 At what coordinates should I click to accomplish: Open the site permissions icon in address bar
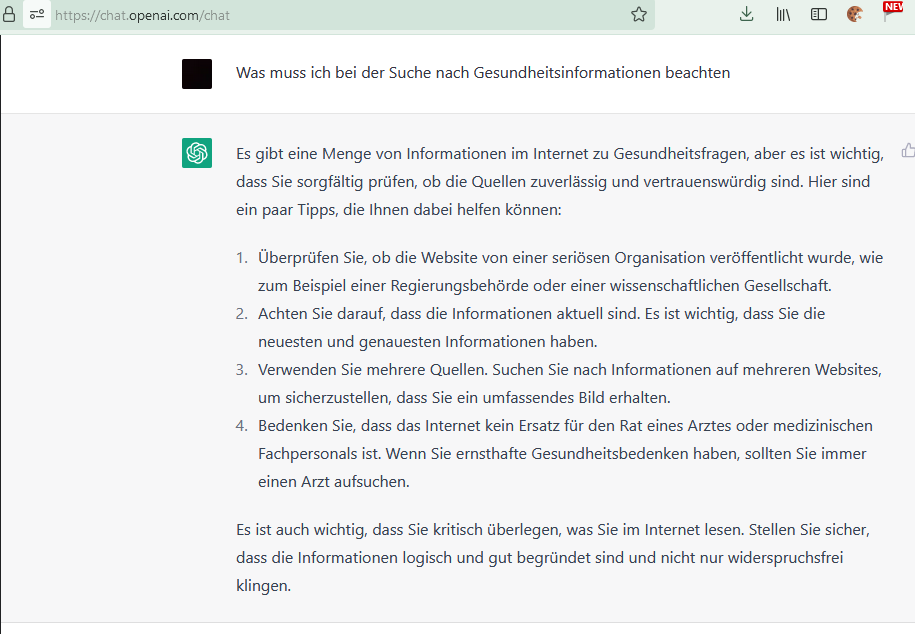point(37,15)
